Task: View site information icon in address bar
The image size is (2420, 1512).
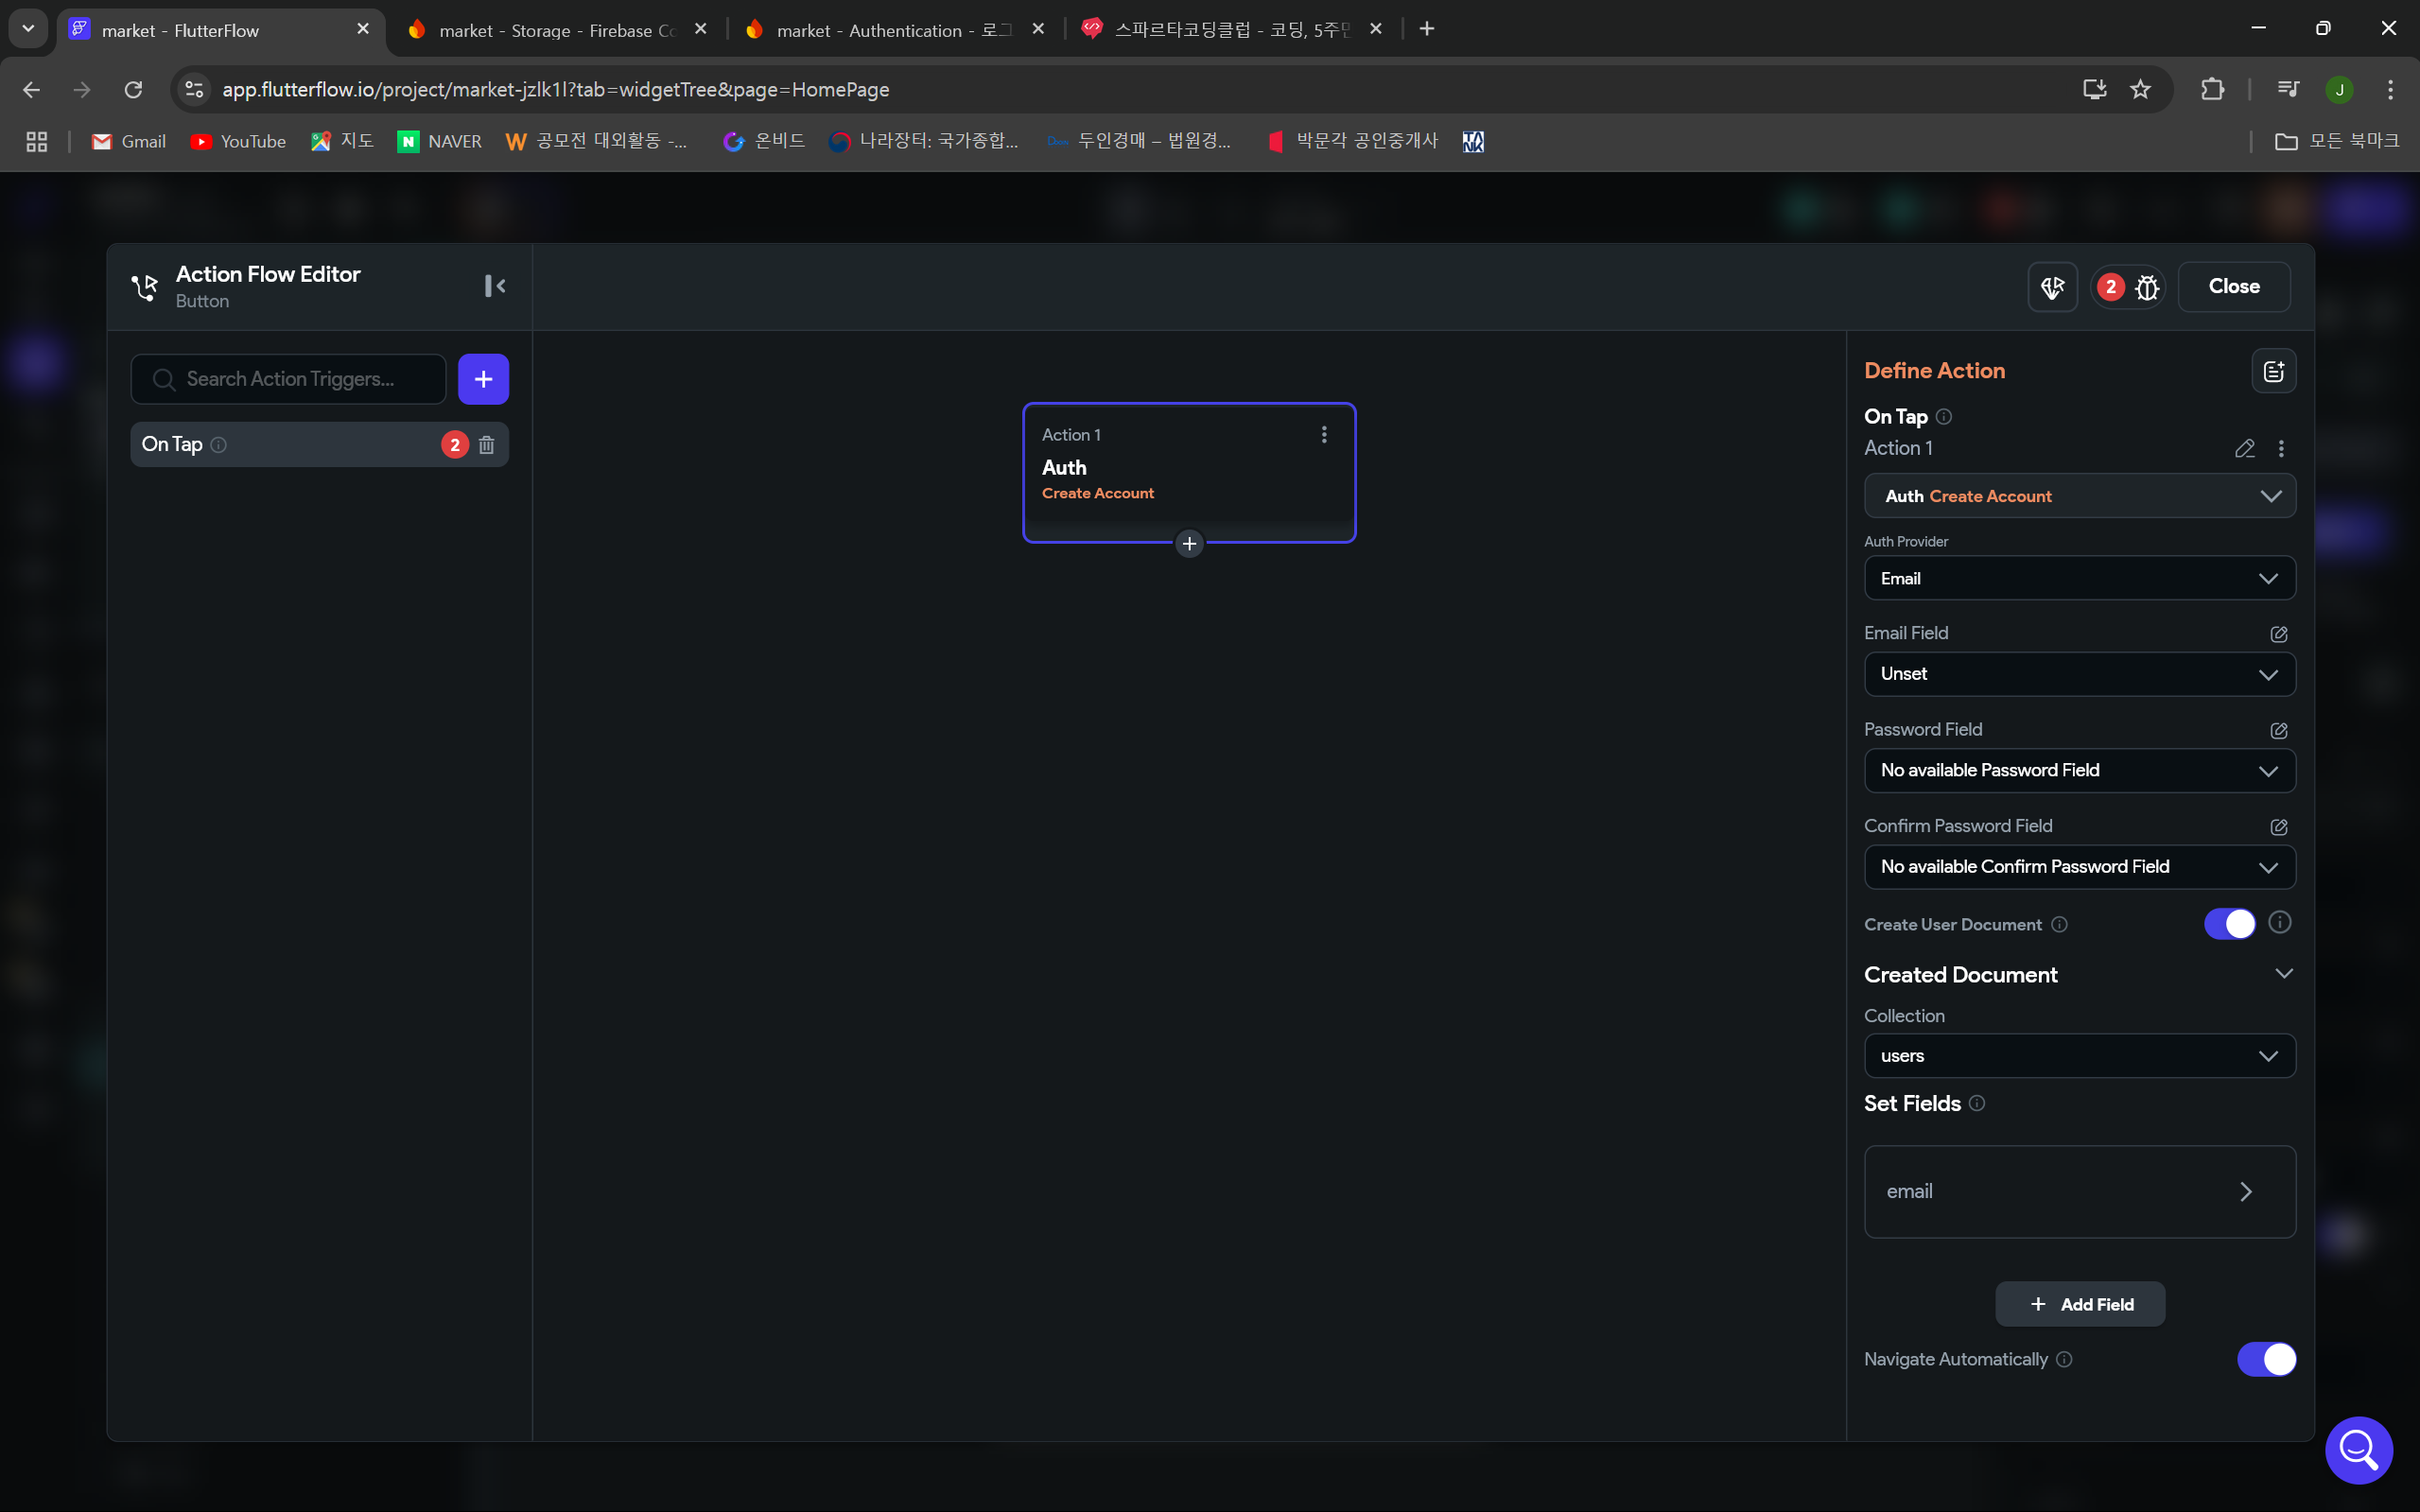Action: tap(194, 90)
